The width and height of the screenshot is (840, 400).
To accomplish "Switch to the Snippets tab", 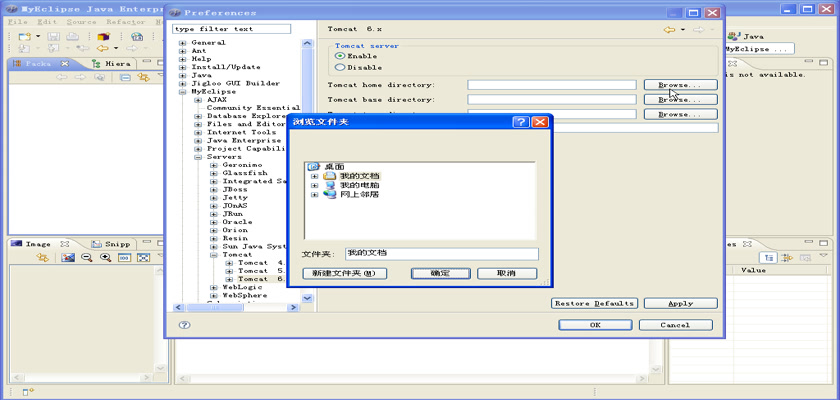I will tap(111, 244).
